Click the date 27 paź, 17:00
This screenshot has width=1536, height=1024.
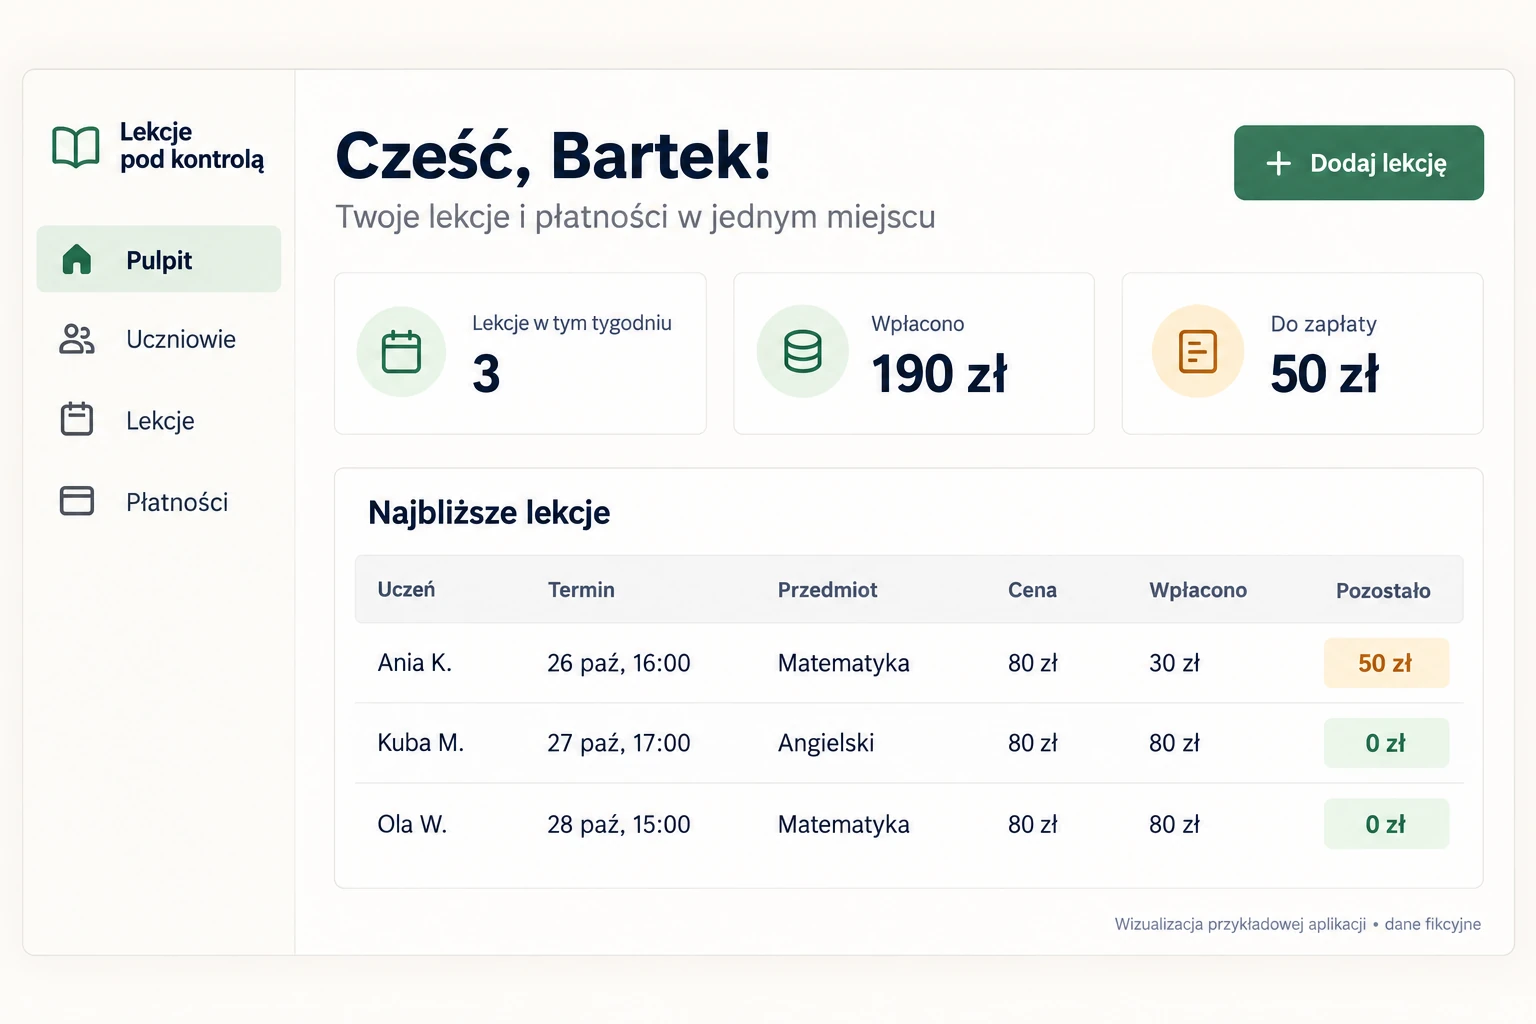[x=619, y=743]
